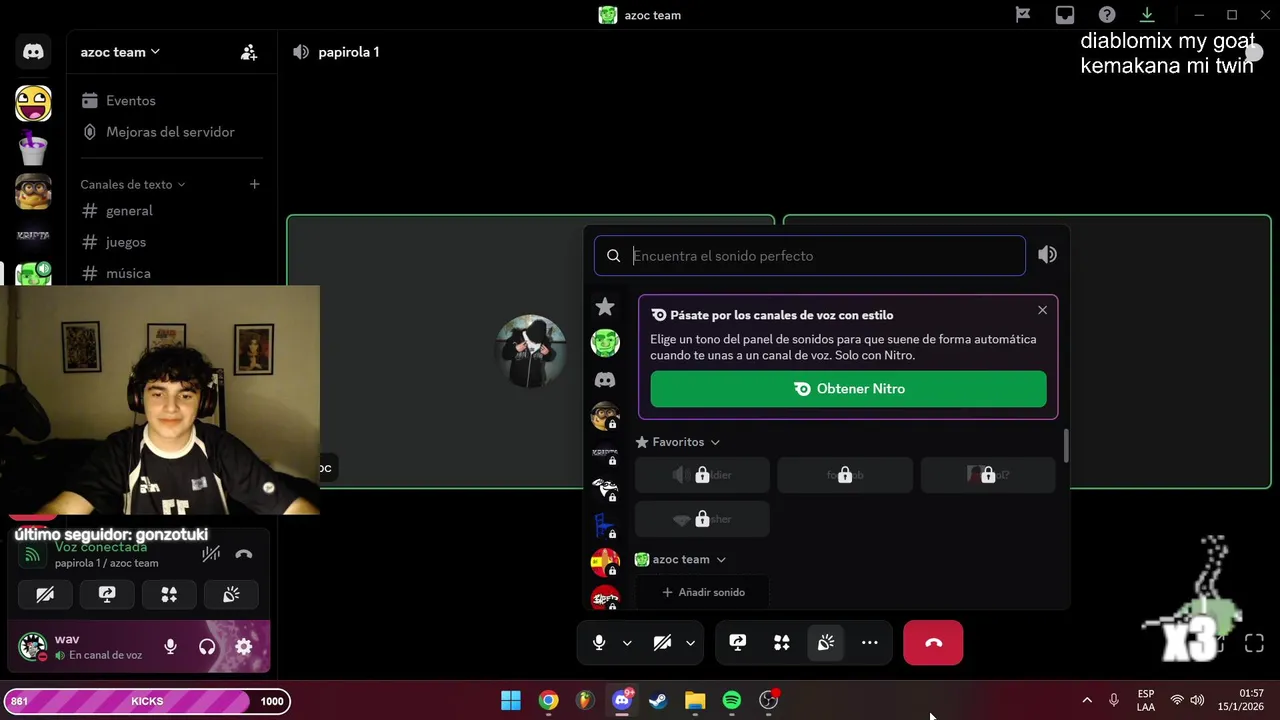This screenshot has height=720, width=1280.
Task: Click user avatar tile in voice call
Action: pyautogui.click(x=531, y=351)
